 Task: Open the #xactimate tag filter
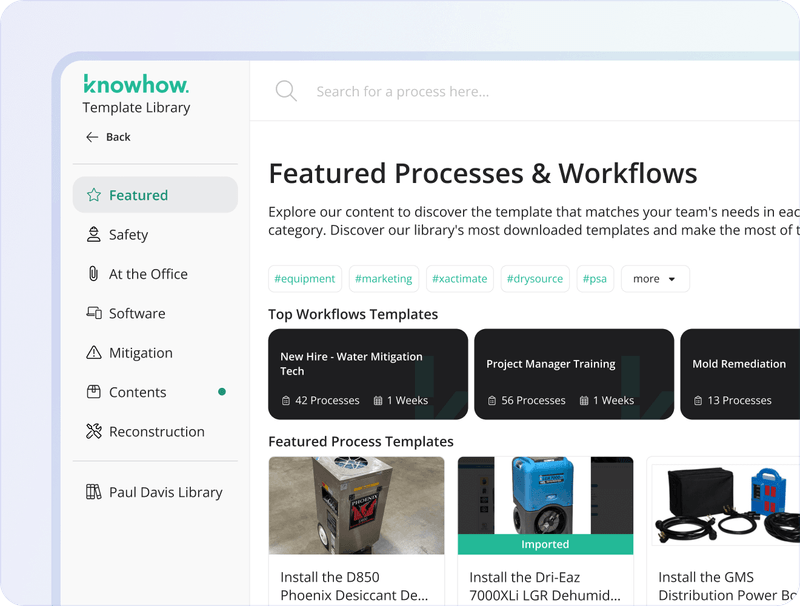(x=460, y=279)
